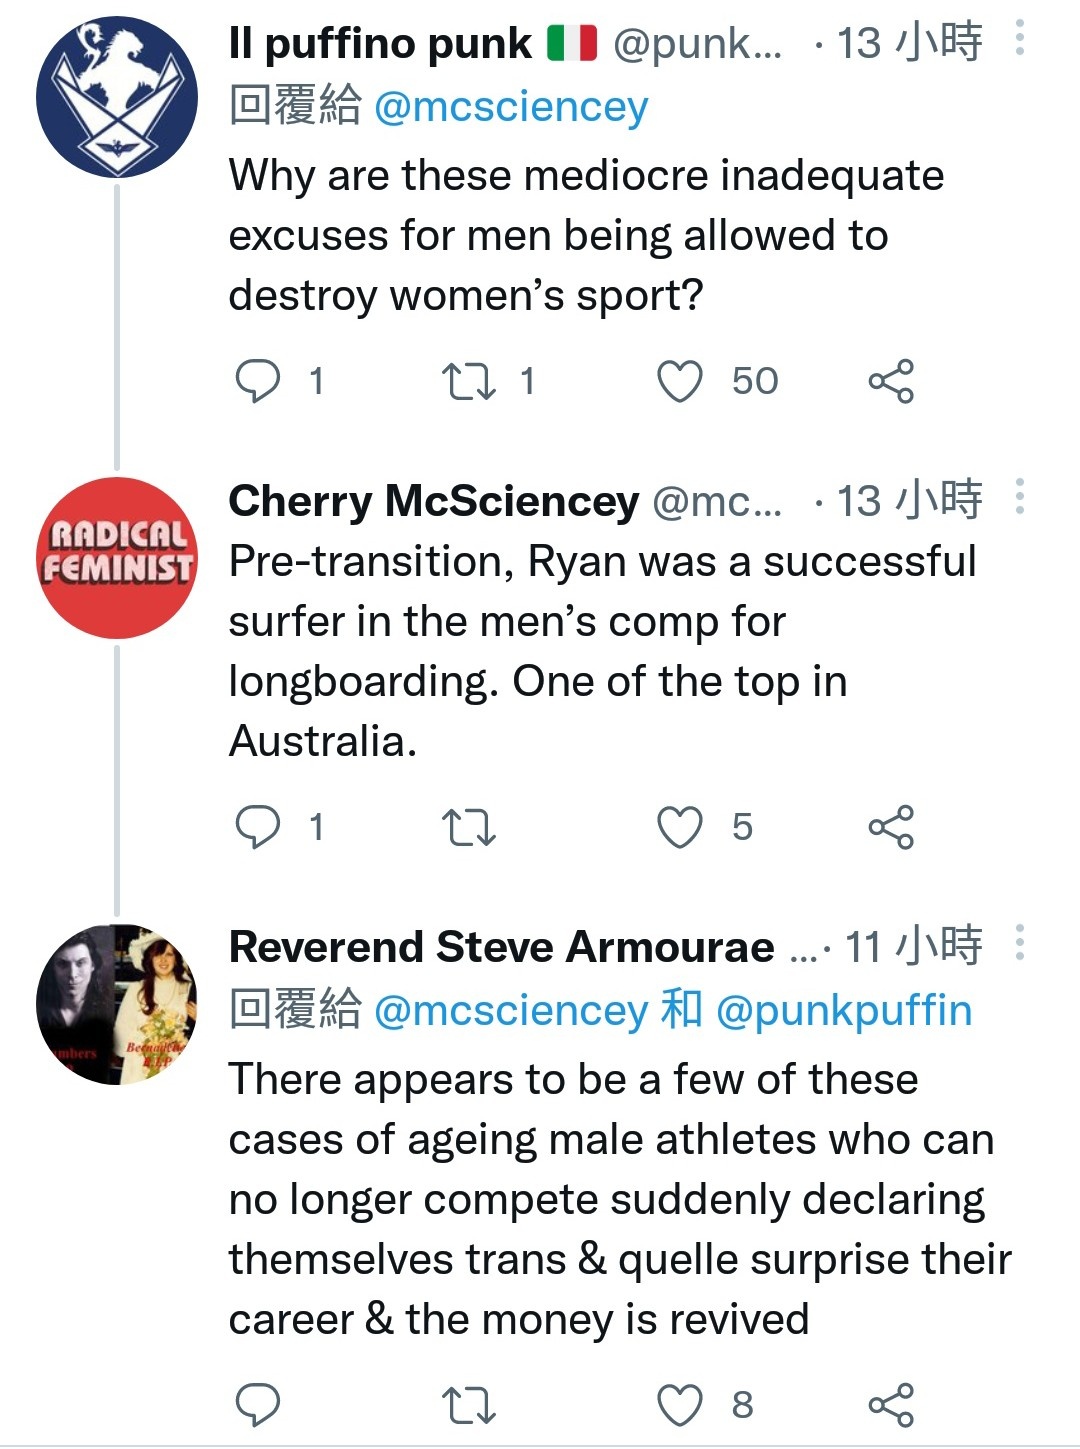The image size is (1080, 1449).
Task: Open Il puffino punk's profile picture
Action: [117, 97]
